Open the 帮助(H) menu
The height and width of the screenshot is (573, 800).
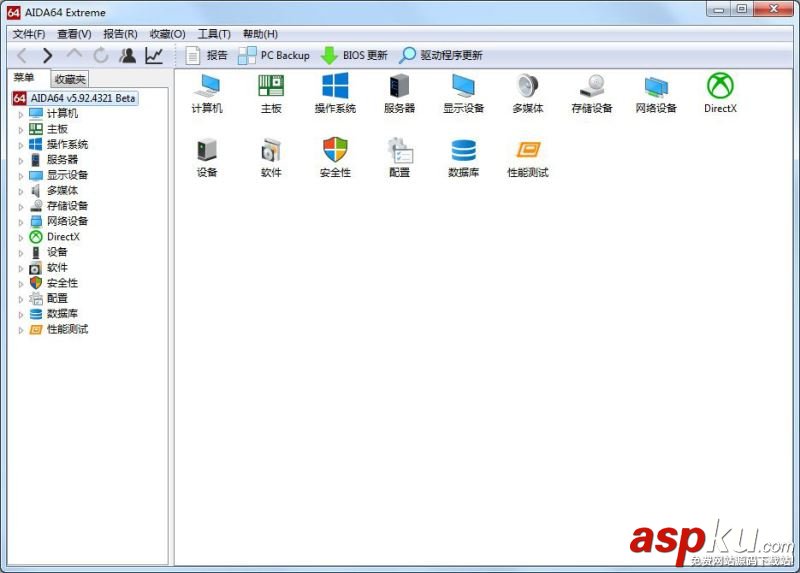point(260,34)
